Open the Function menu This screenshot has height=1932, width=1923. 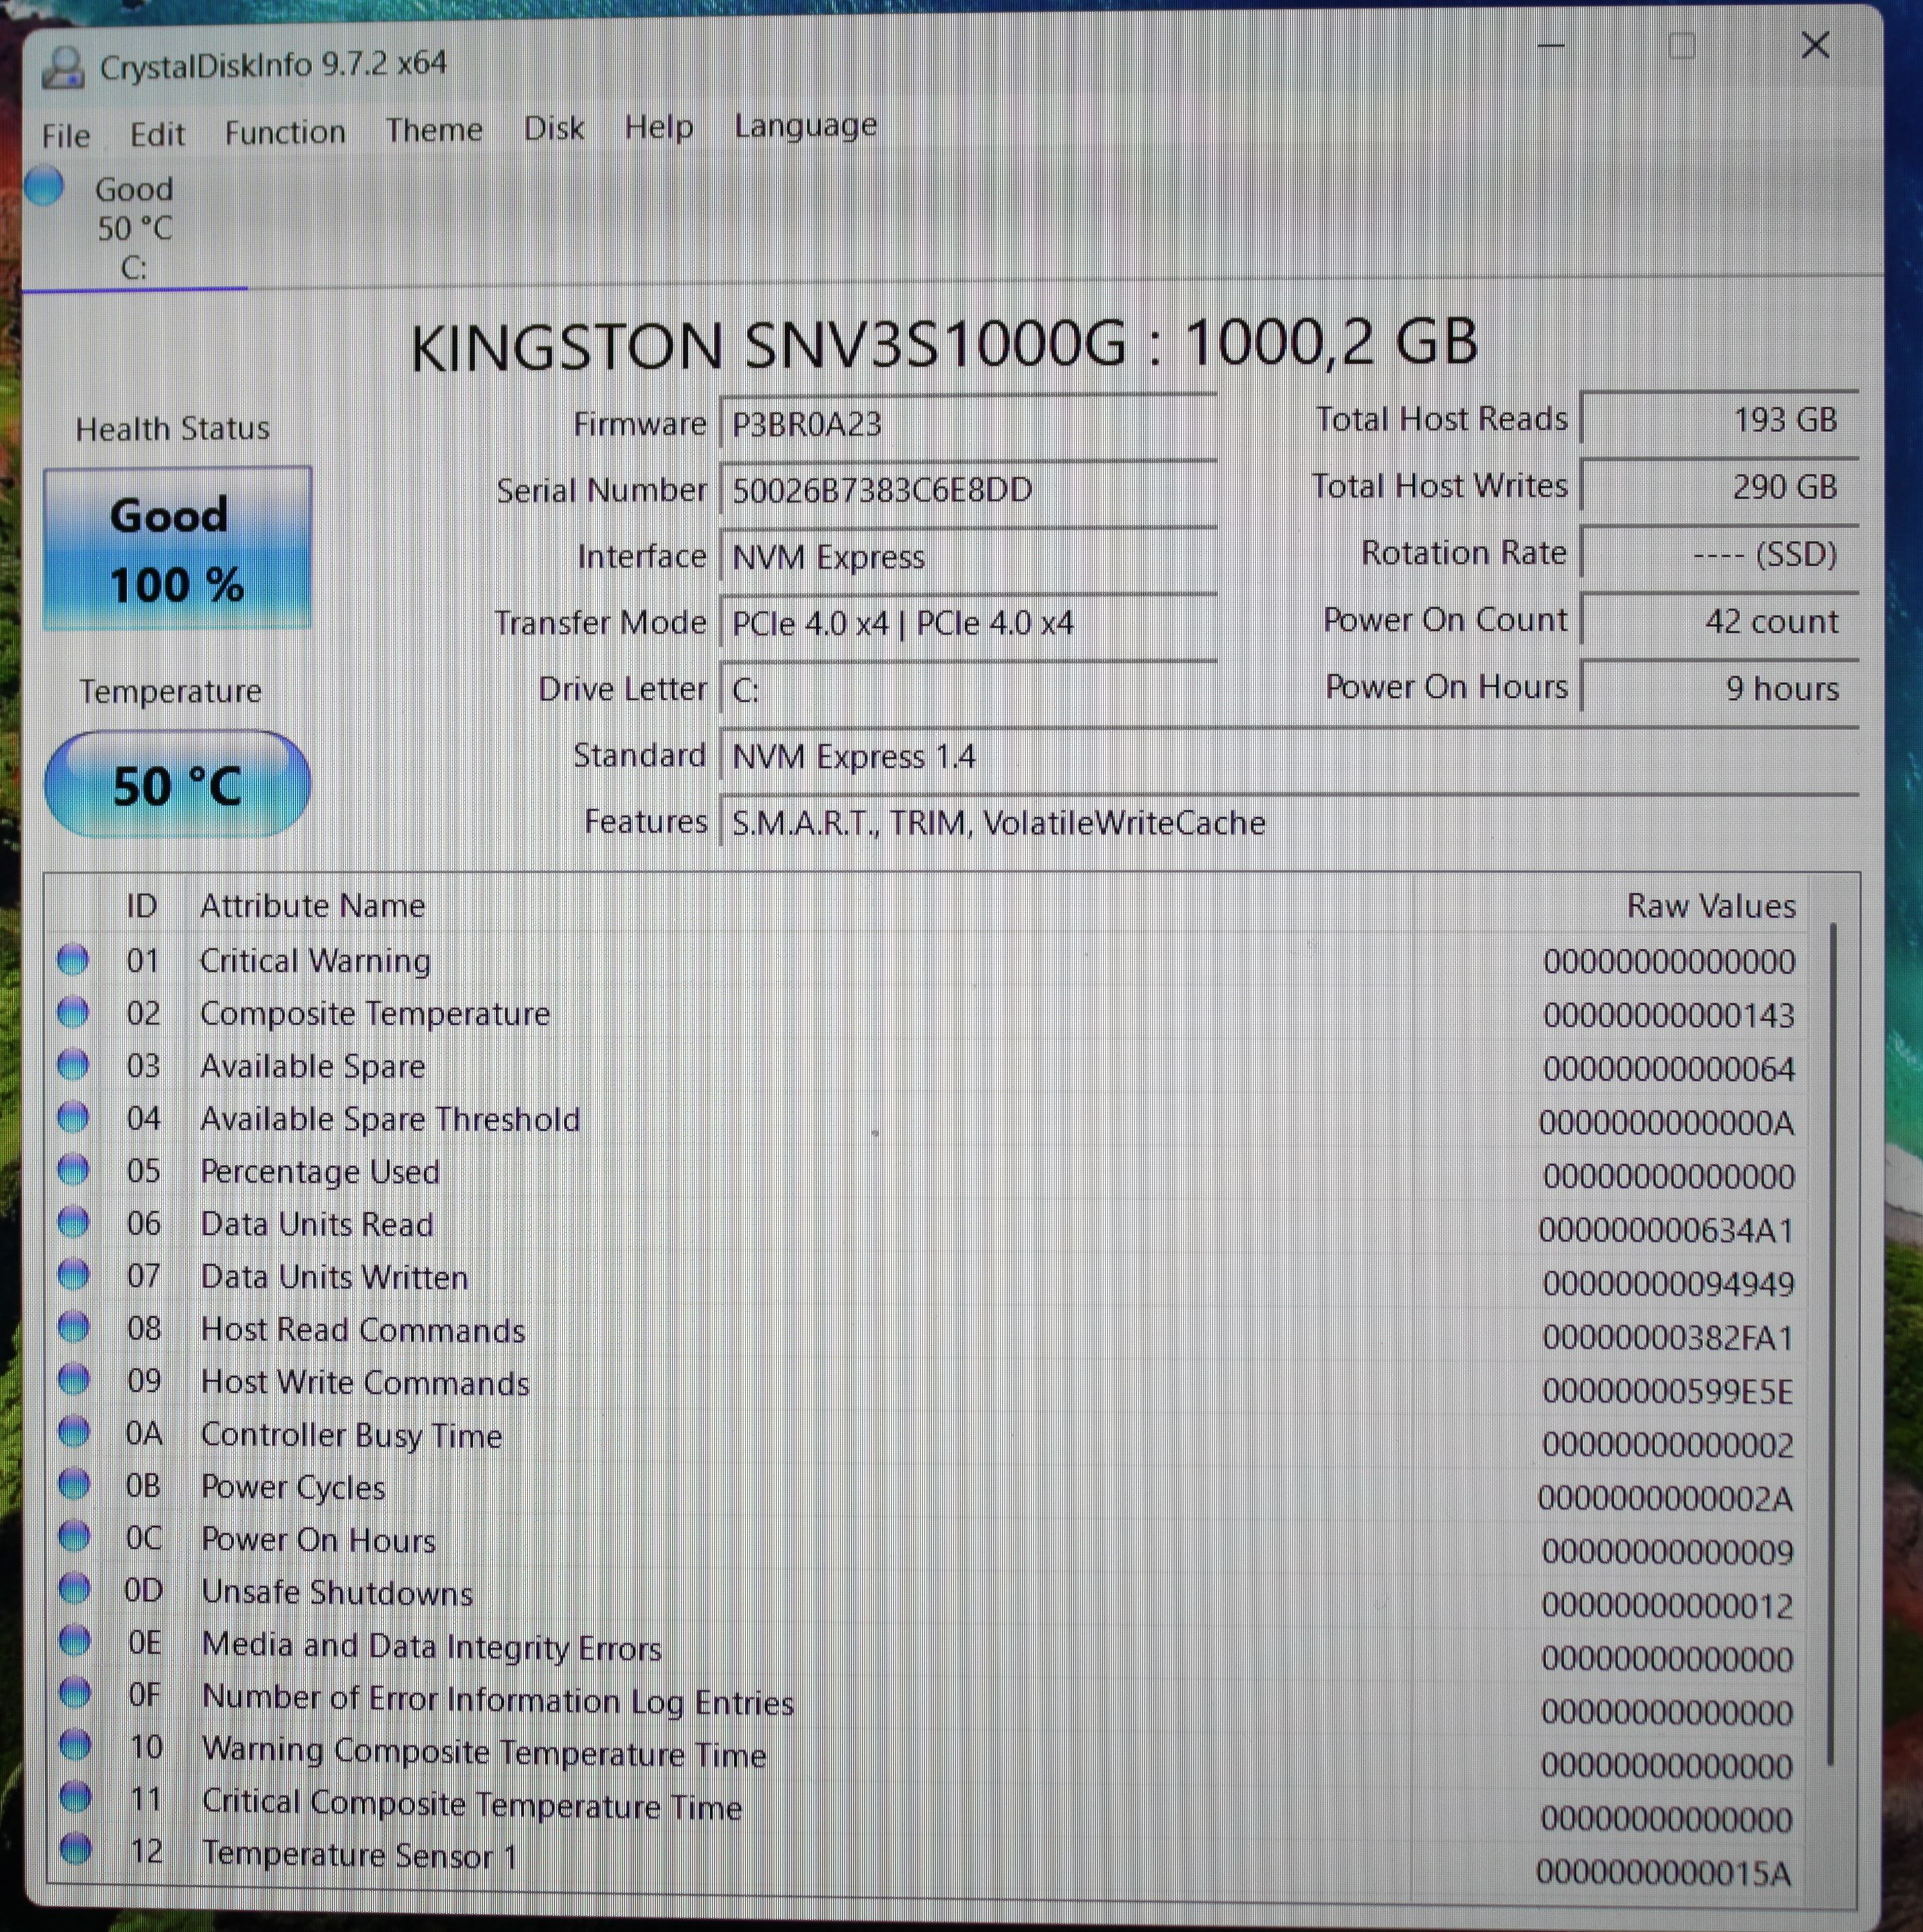285,132
